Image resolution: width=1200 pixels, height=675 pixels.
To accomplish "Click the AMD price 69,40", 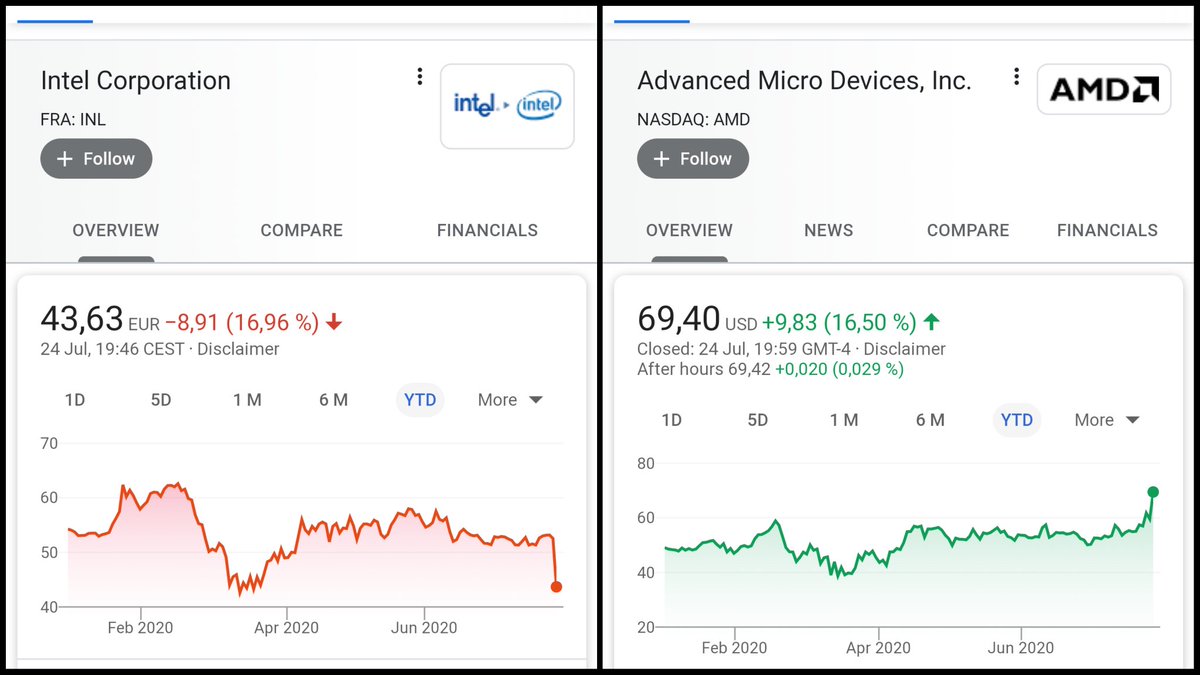I will coord(679,320).
